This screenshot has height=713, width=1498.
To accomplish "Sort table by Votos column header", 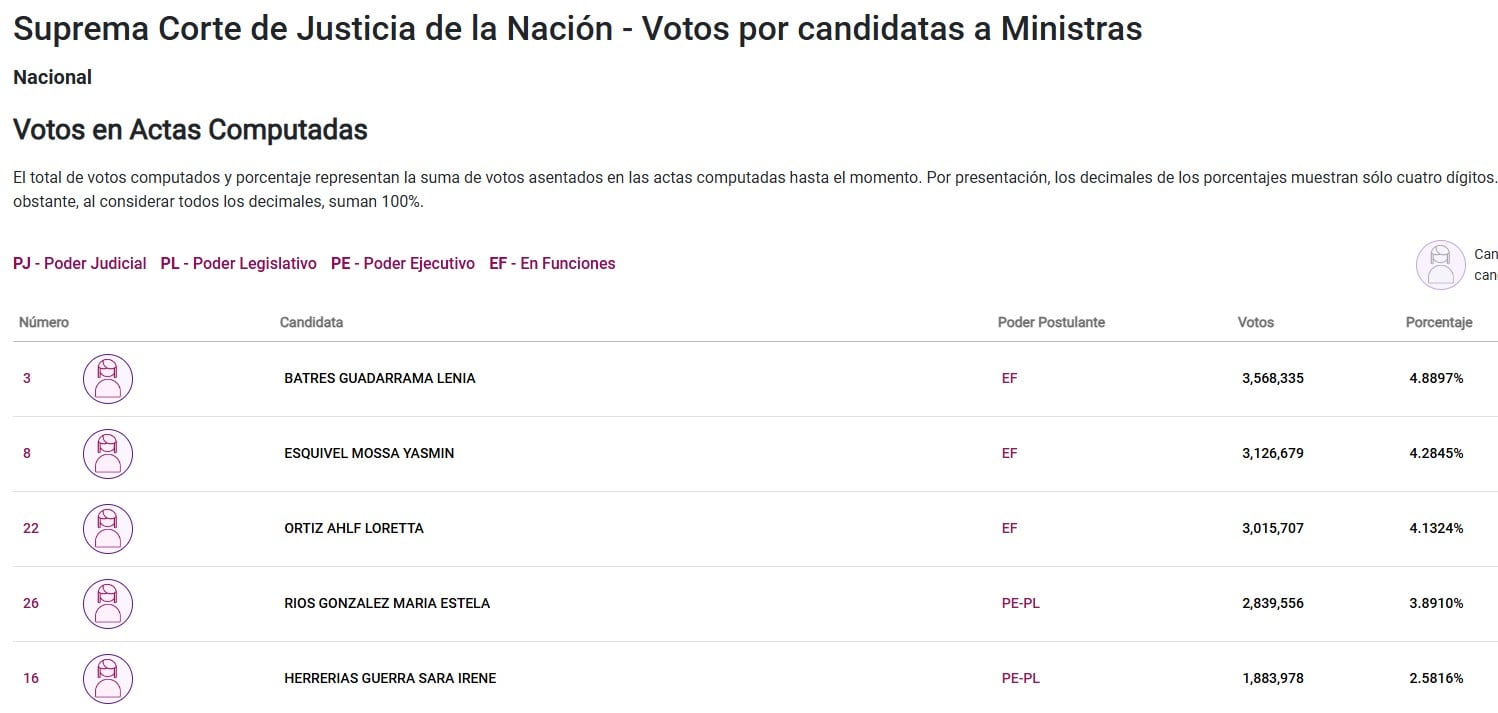I will 1255,322.
